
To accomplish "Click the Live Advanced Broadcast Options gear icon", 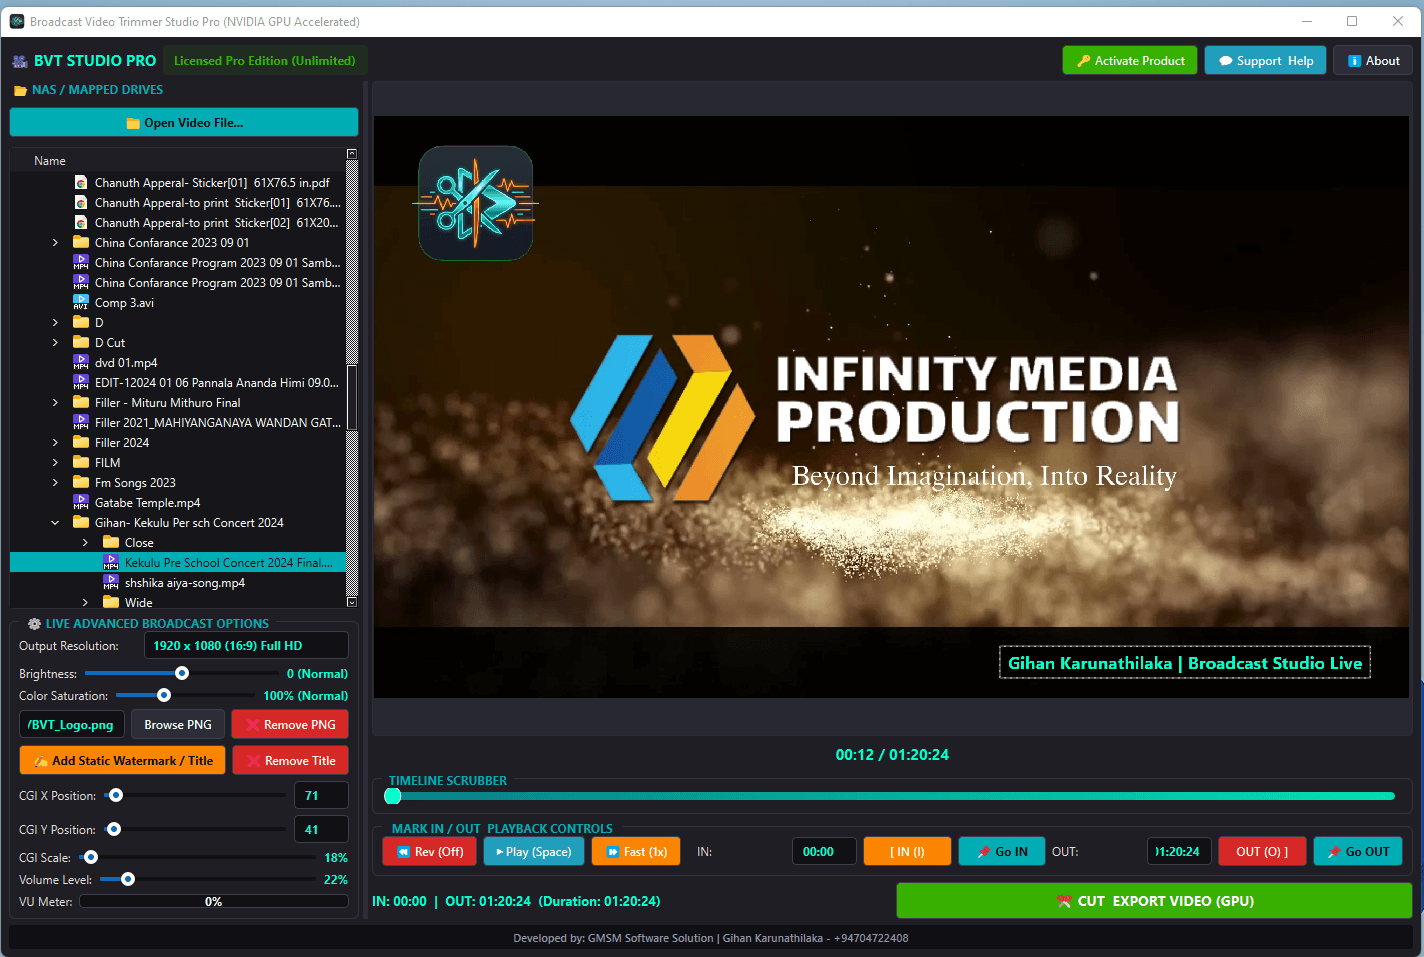I will coord(35,624).
